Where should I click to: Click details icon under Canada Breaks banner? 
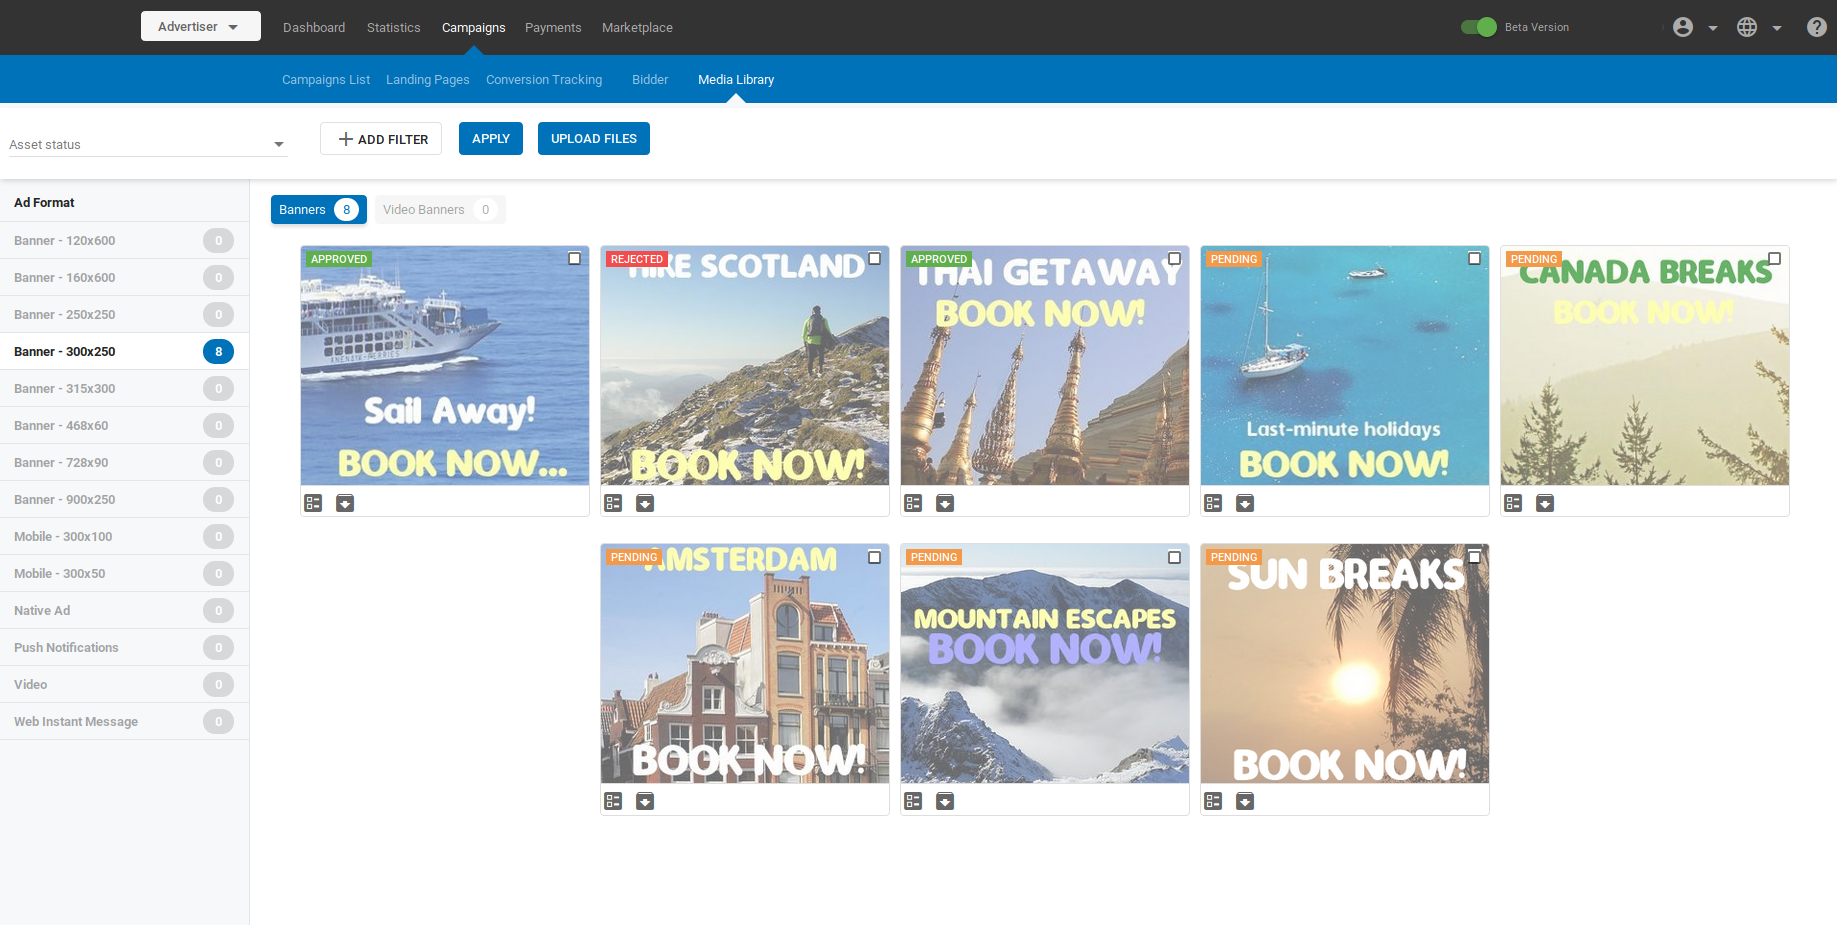(1513, 503)
